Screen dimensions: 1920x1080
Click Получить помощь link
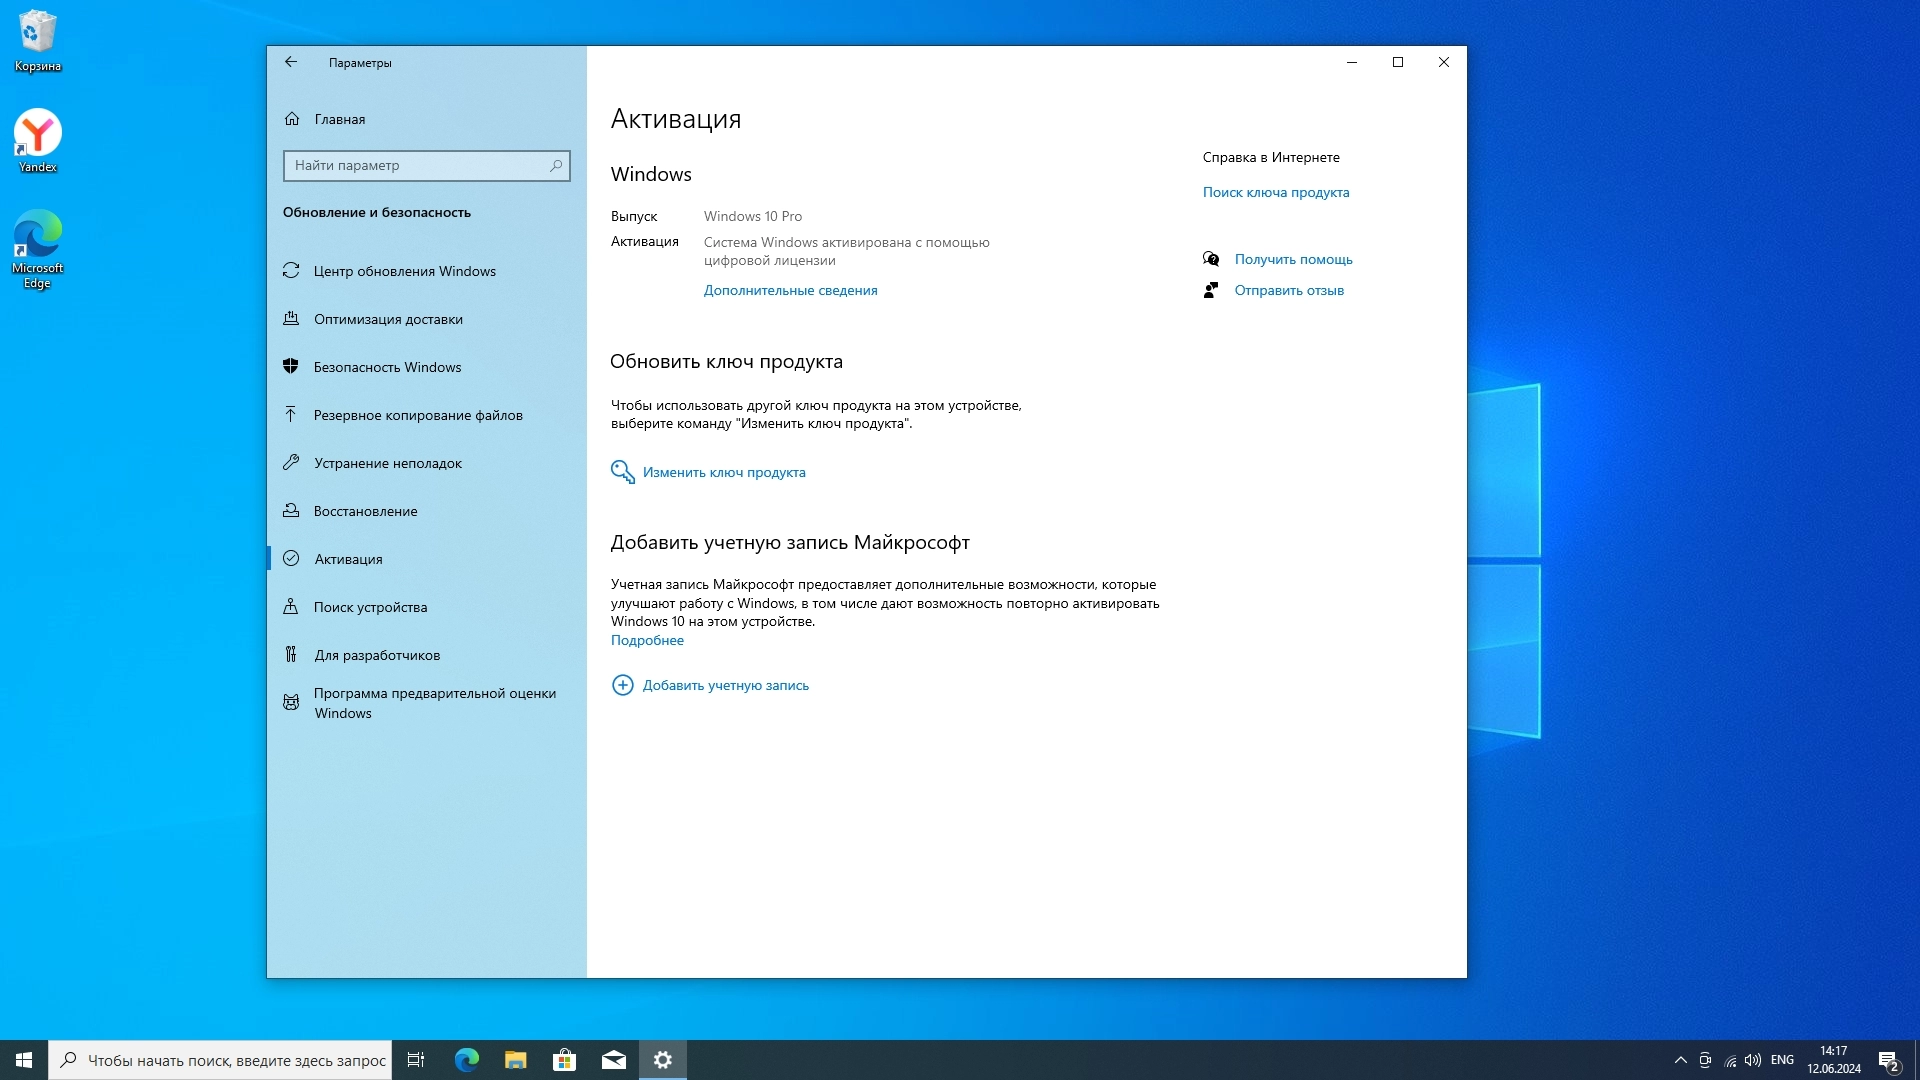point(1292,259)
